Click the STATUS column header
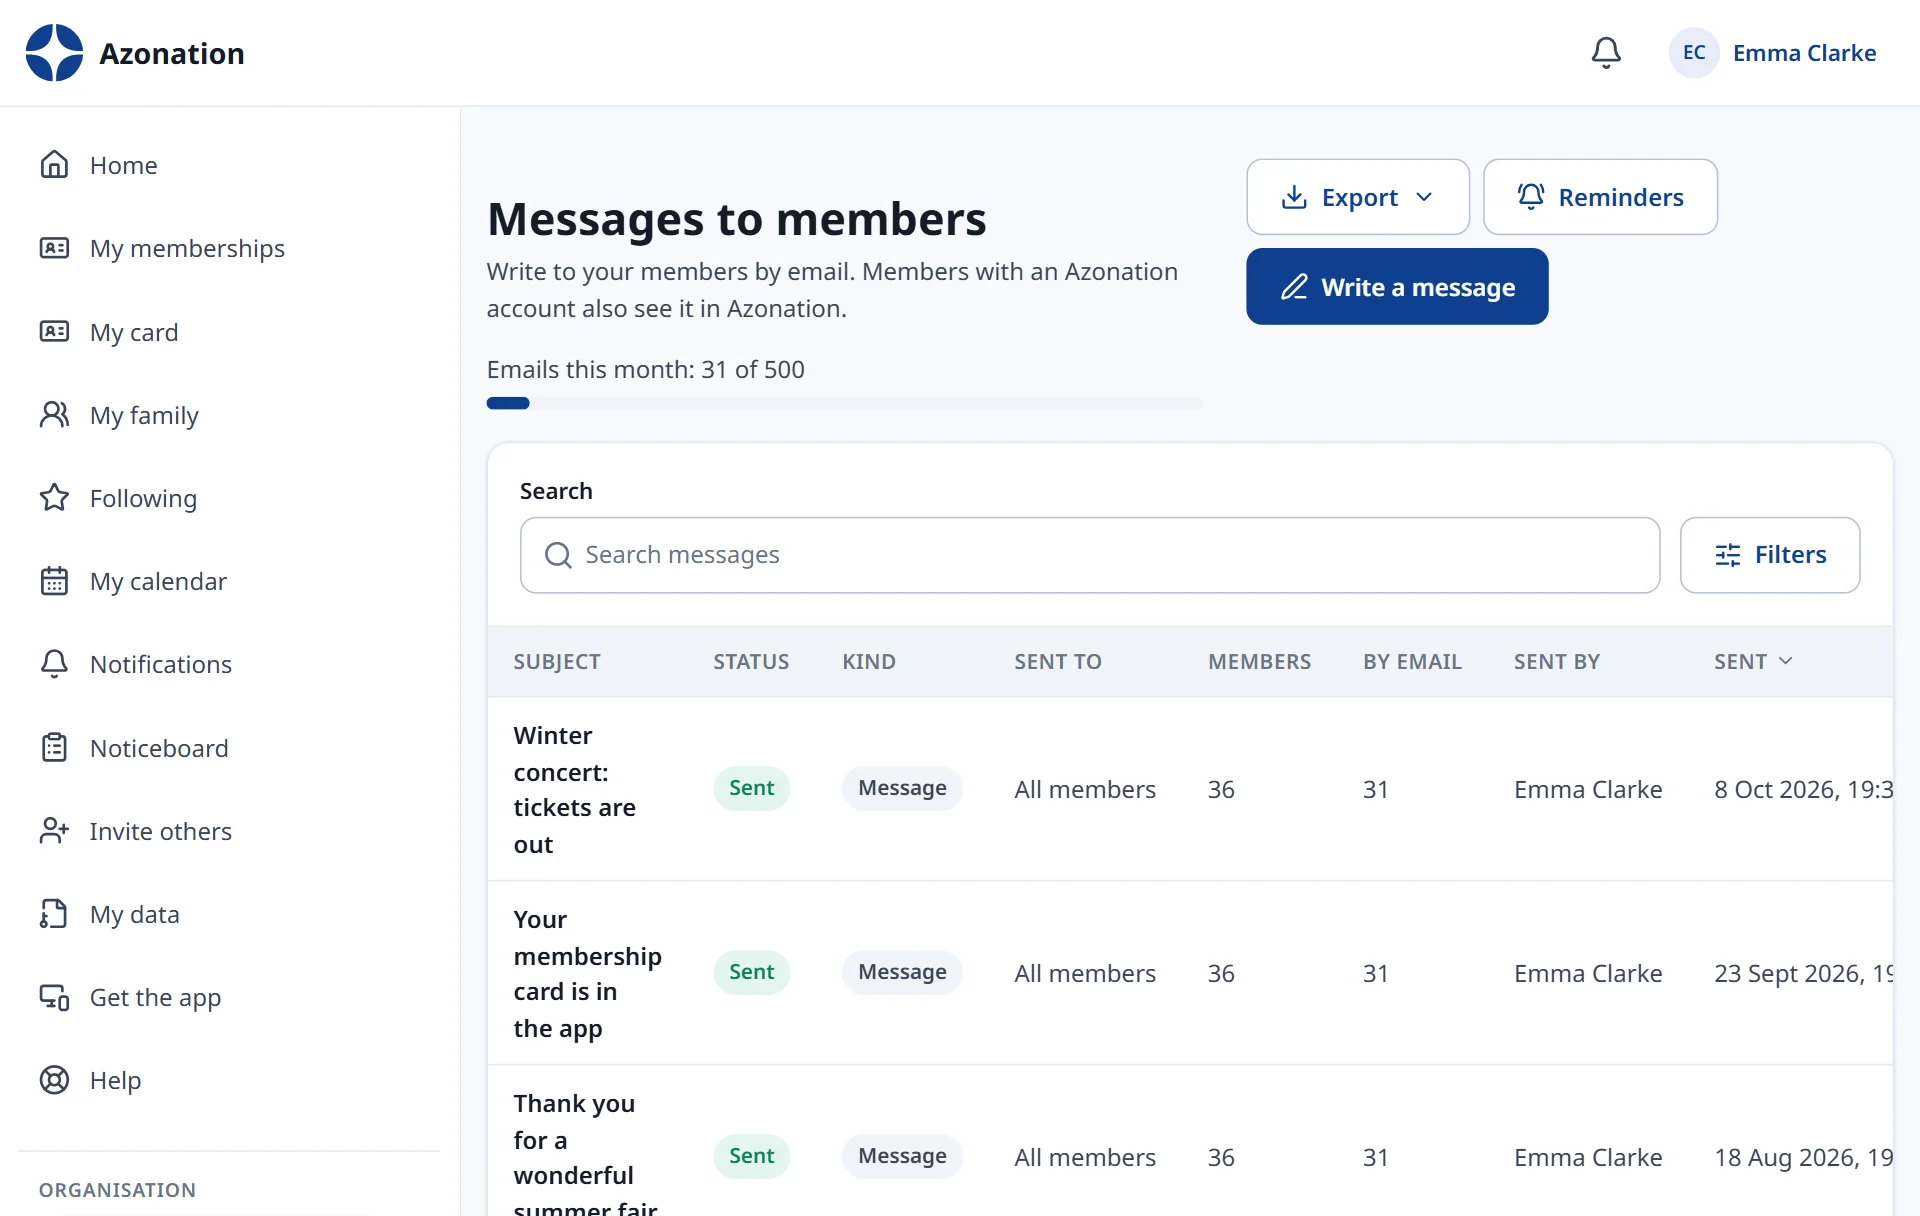1920x1216 pixels. [751, 662]
